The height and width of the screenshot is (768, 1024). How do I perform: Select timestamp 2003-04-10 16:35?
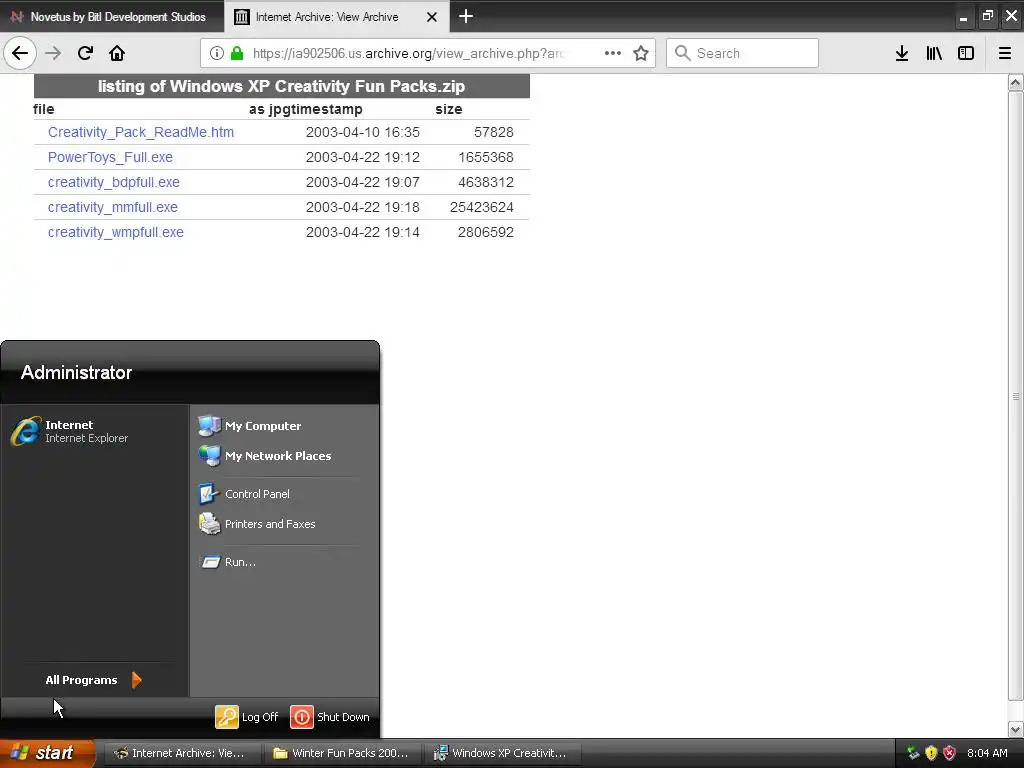pos(362,133)
